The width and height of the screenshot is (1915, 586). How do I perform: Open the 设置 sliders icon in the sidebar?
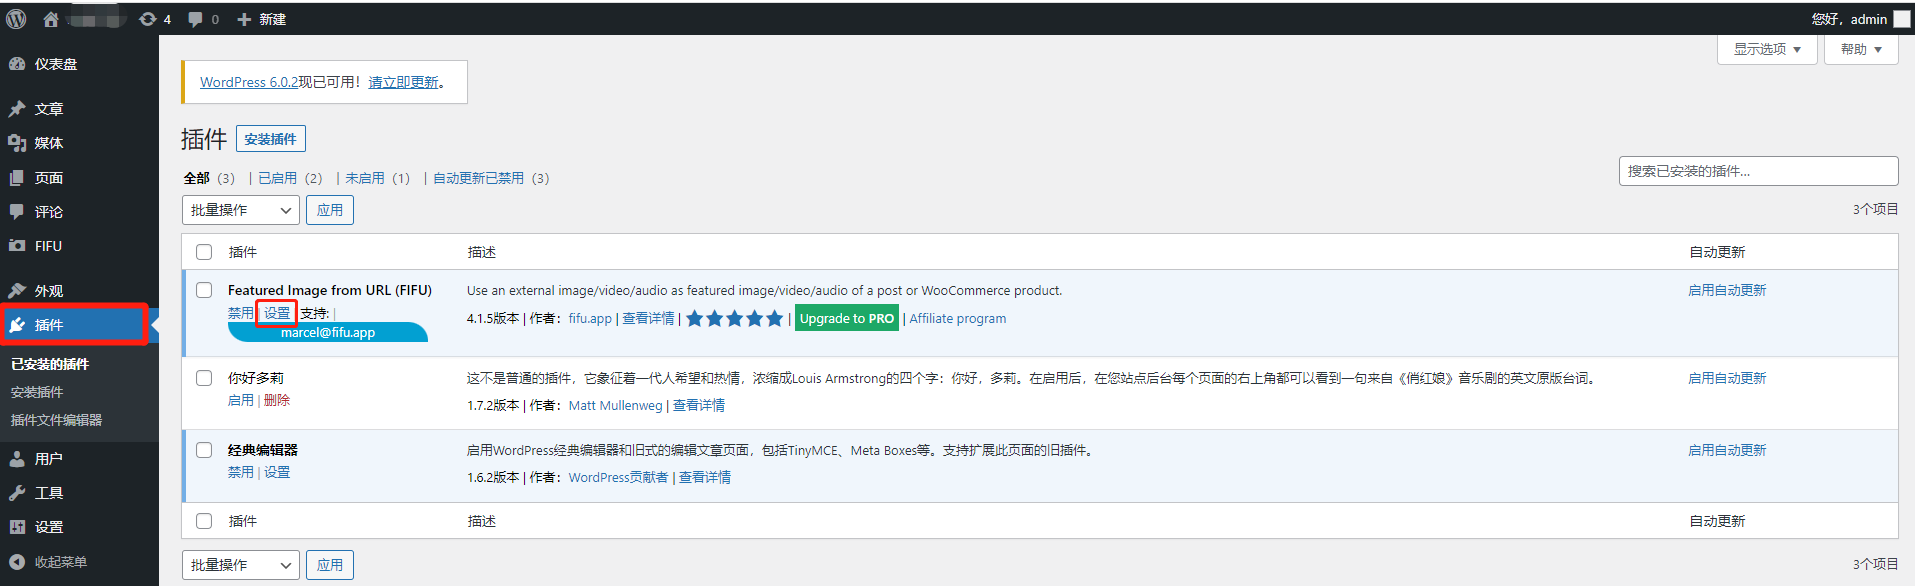[x=17, y=527]
